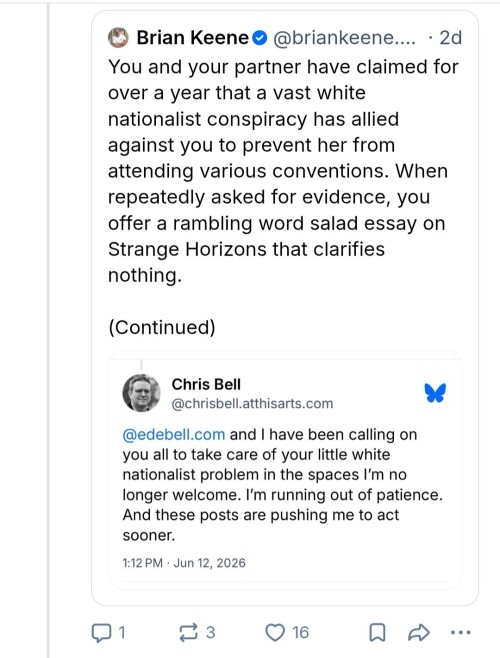Viewport: 500px width, 658px height.
Task: Click the like count of 16
Action: [x=301, y=632]
